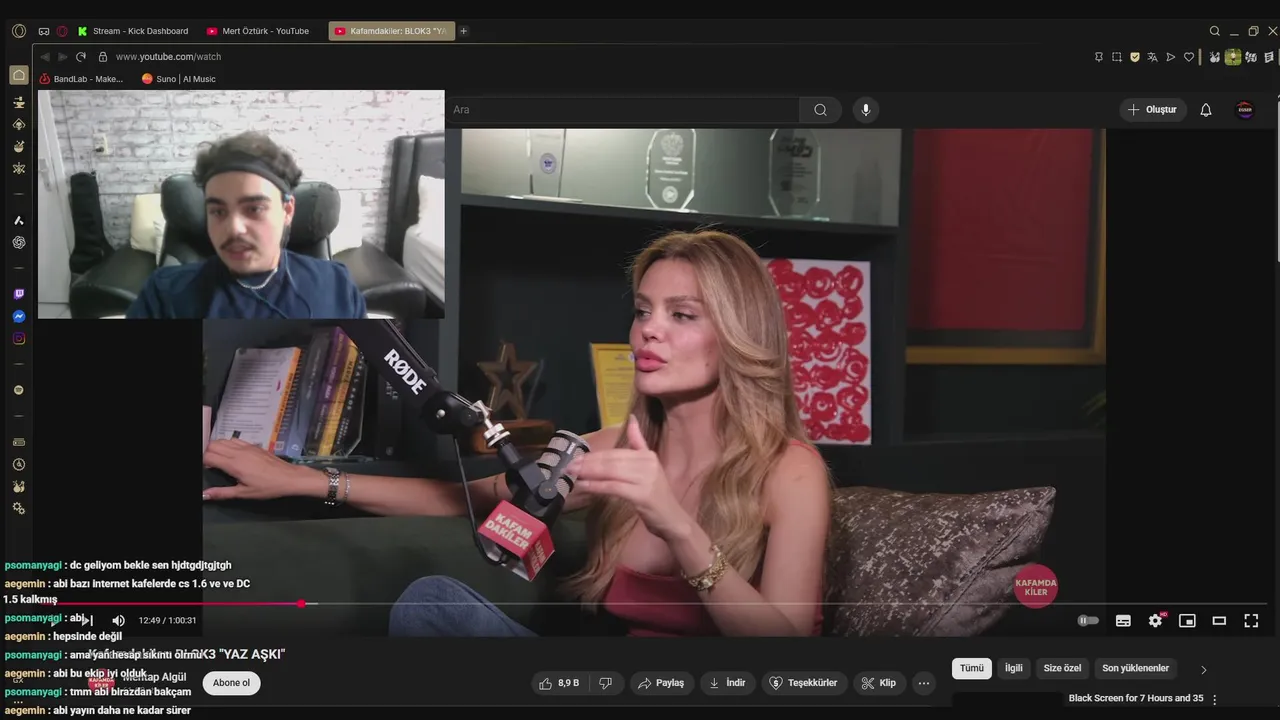Open sidebar settings gear icon

(x=18, y=508)
